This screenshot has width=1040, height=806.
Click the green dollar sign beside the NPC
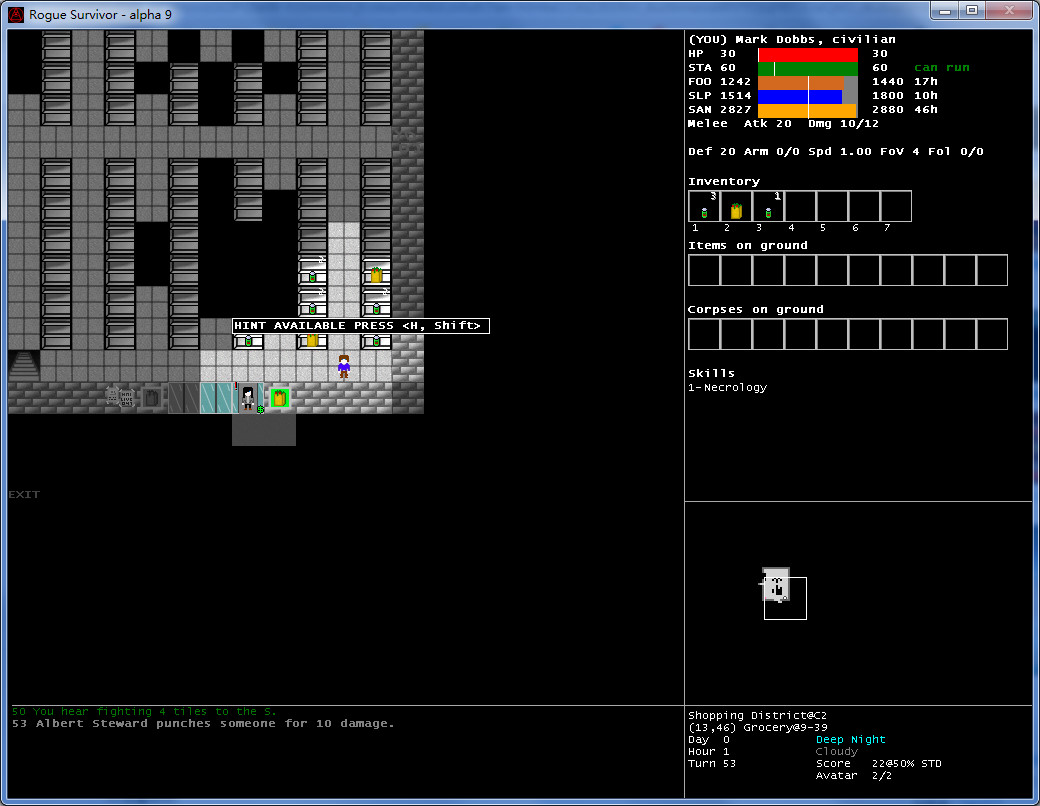coord(261,410)
